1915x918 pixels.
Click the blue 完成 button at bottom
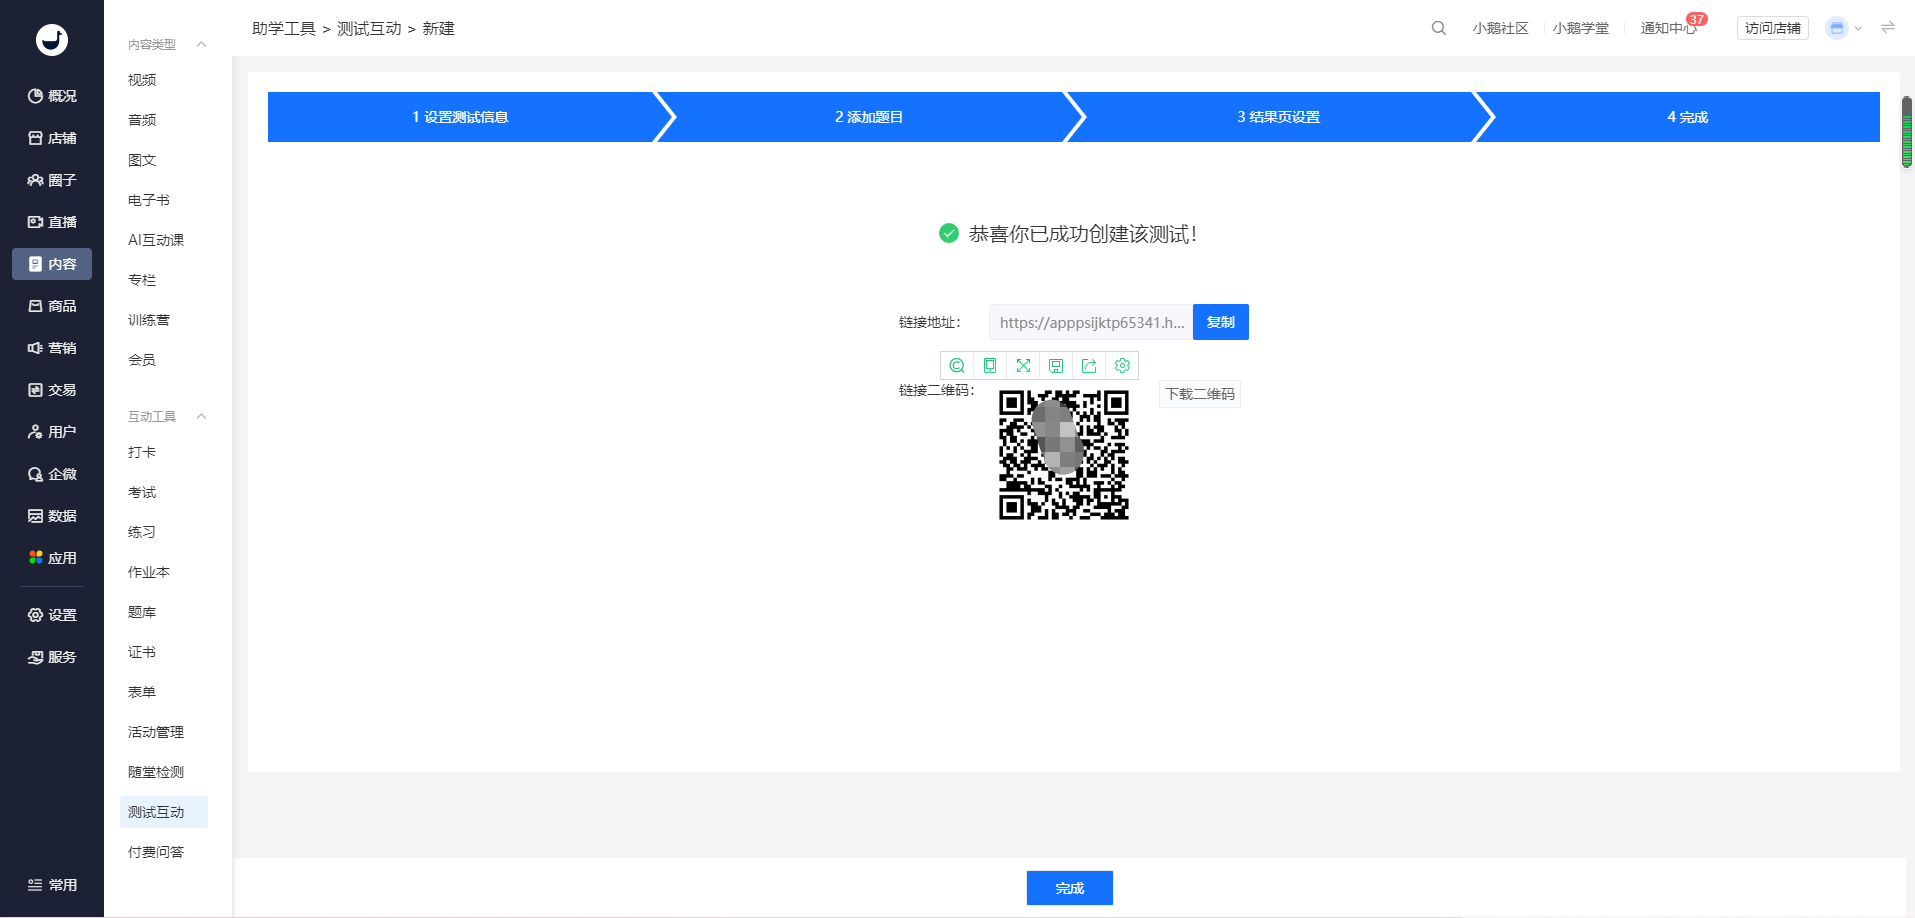(x=1069, y=888)
